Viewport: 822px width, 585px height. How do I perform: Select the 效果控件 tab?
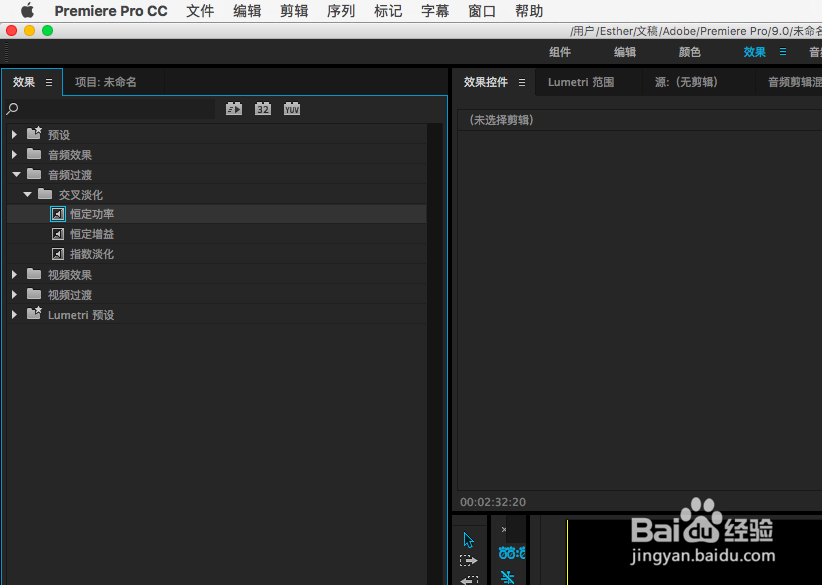coord(485,82)
